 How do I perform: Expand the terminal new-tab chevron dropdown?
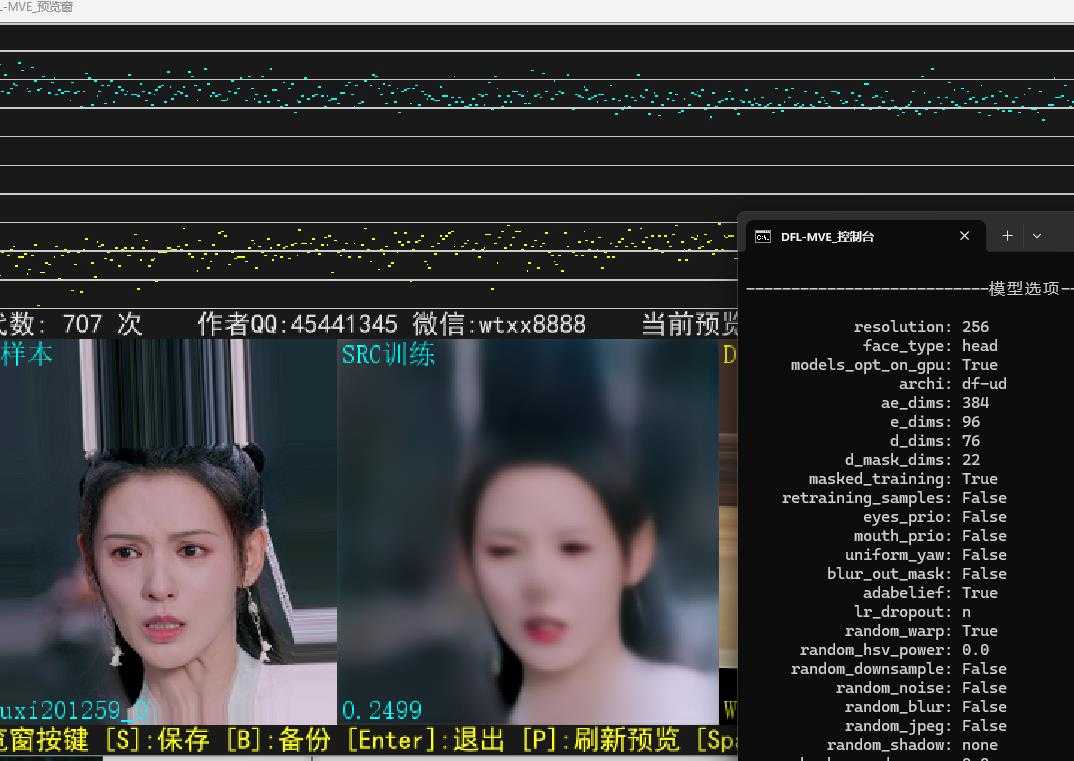click(1037, 235)
